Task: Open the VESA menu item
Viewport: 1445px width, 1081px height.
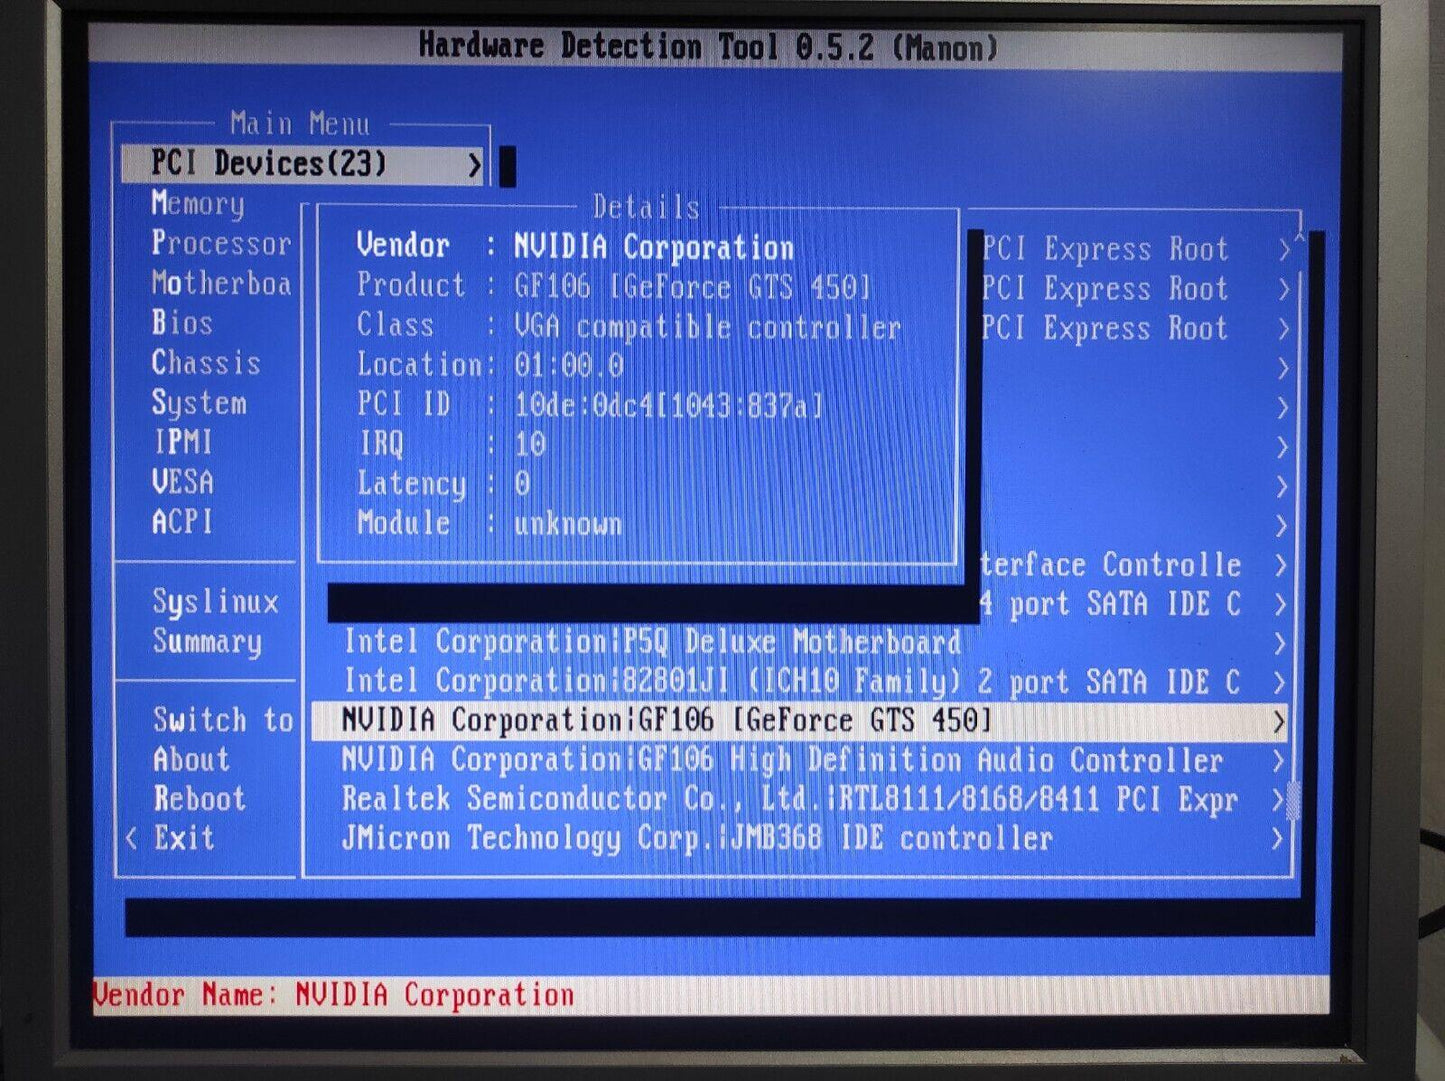Action: [x=183, y=482]
